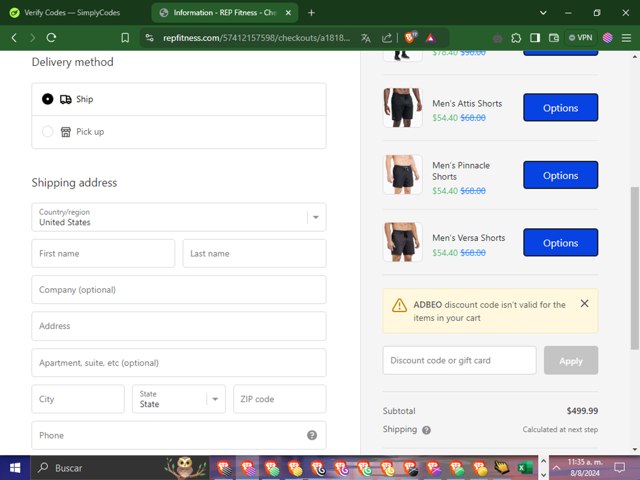Click the Pick up store icon

coord(66,131)
